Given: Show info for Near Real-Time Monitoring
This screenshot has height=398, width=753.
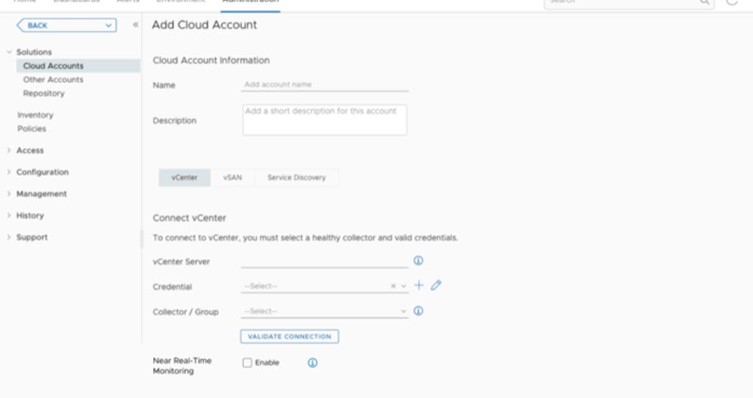Looking at the screenshot, I should (313, 363).
